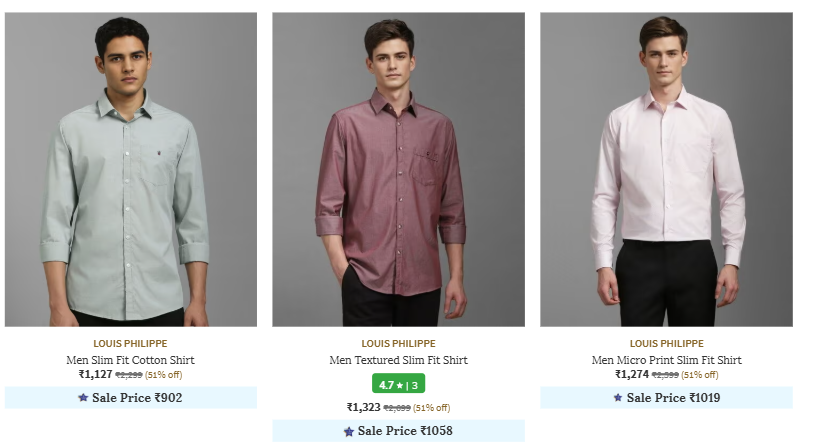This screenshot has width=832, height=445.
Task: Click the star icon beside Sale Price ₹1058
Action: (349, 431)
